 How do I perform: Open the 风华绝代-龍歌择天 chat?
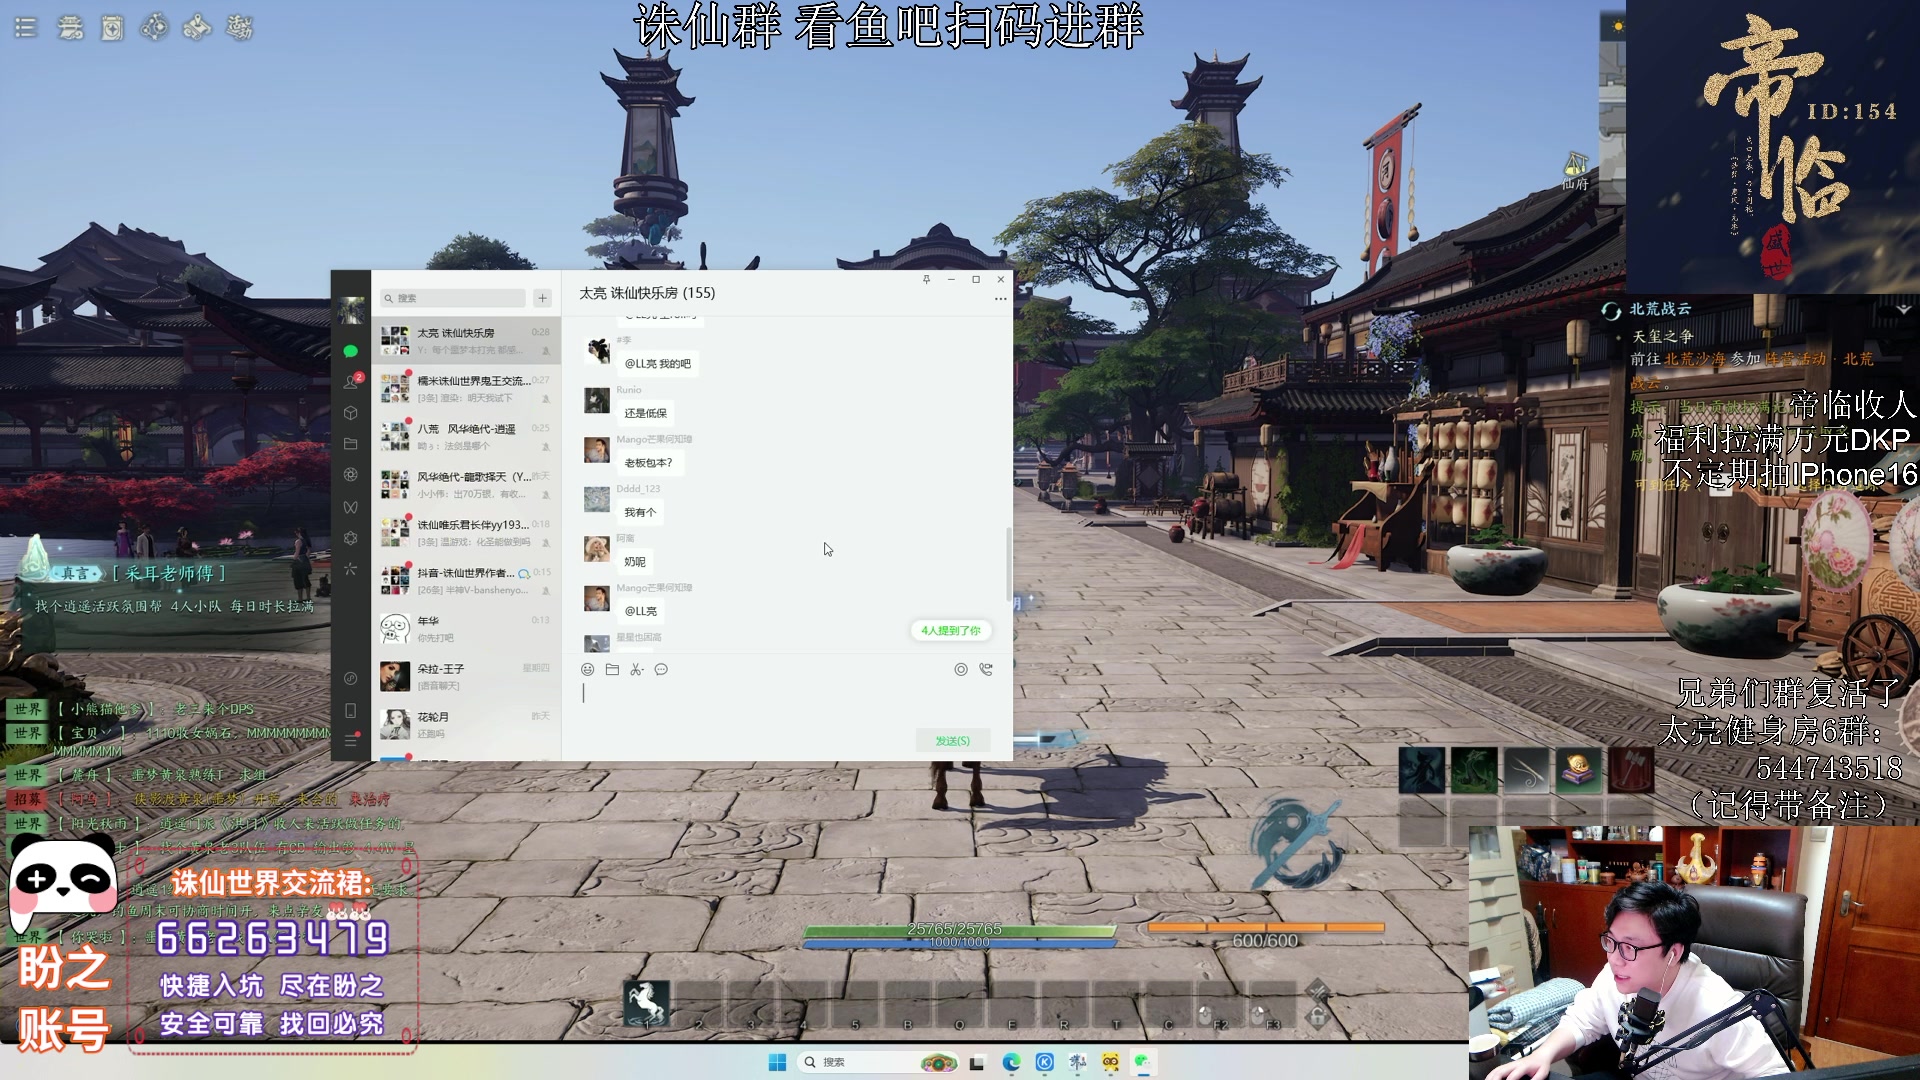coord(466,485)
